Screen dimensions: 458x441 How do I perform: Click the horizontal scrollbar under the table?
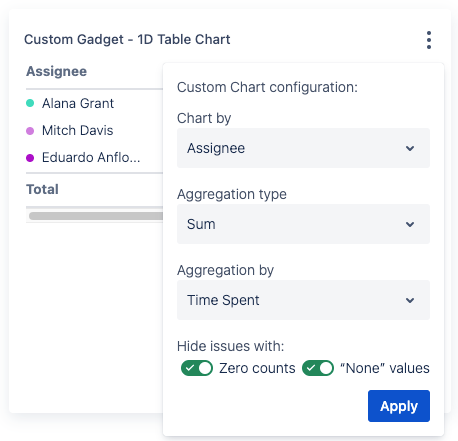click(x=96, y=216)
